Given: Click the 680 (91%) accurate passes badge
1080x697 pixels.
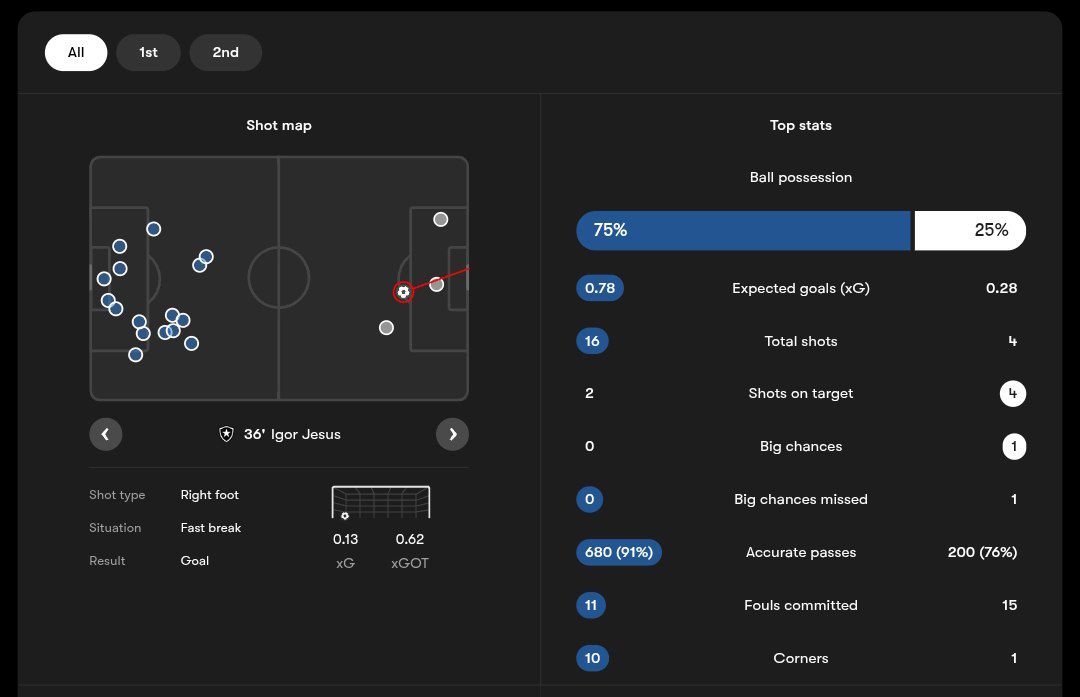Looking at the screenshot, I should point(619,552).
